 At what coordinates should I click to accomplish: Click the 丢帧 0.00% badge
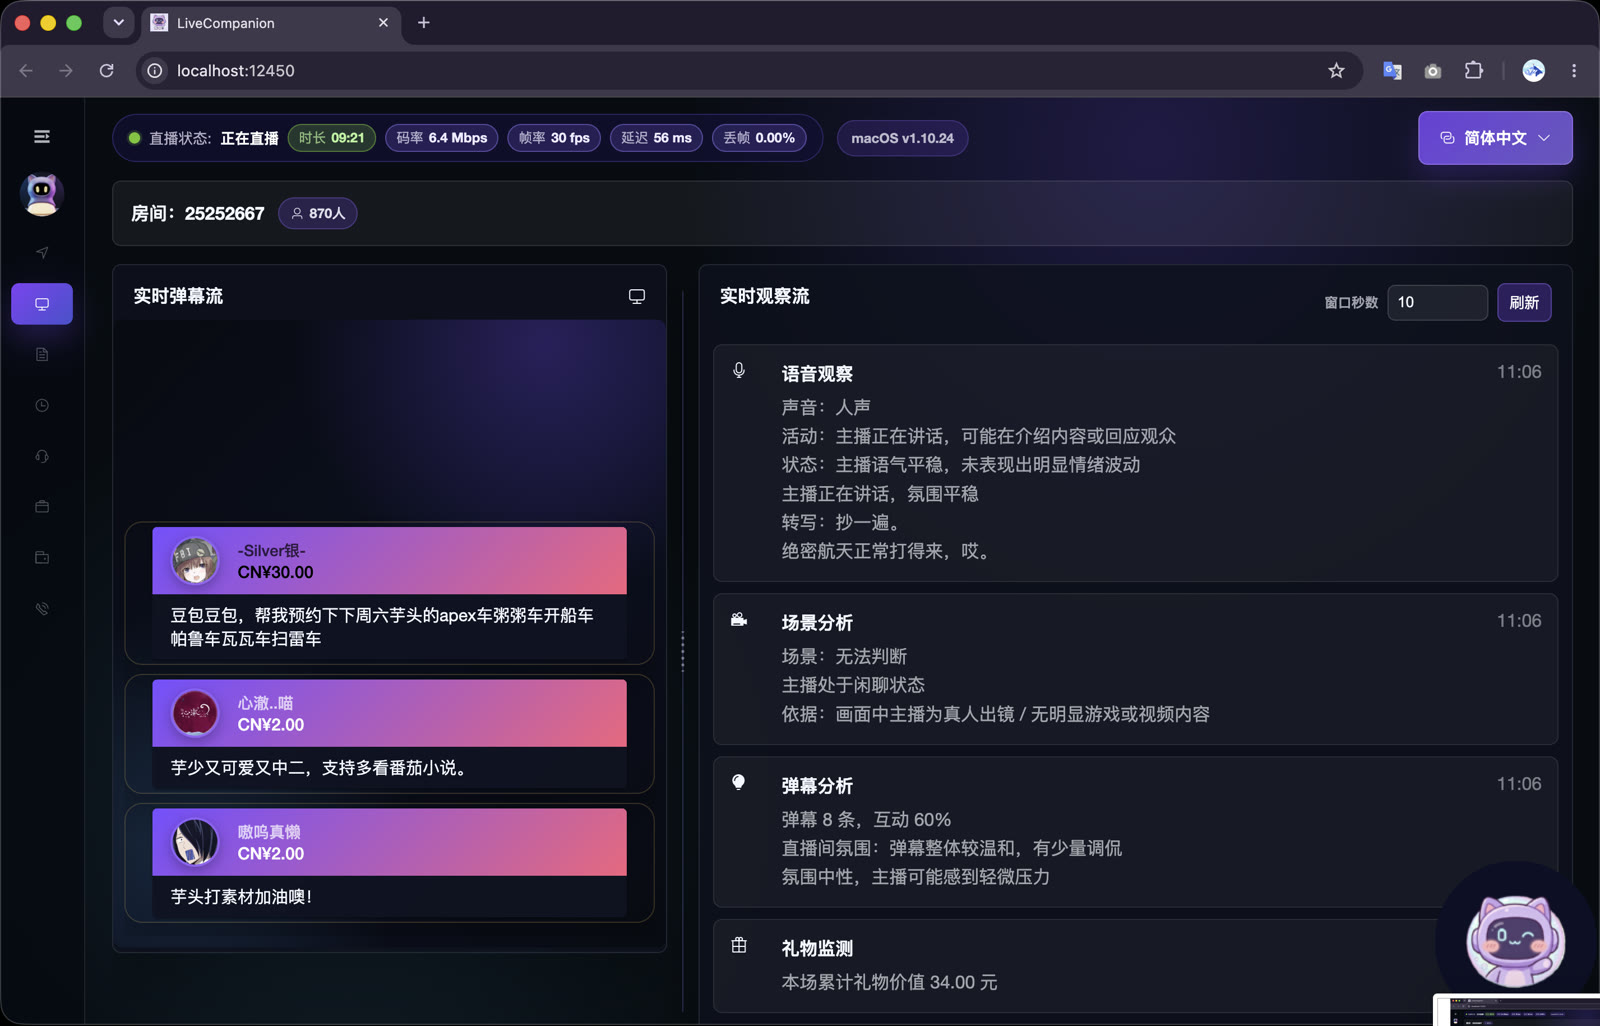(759, 138)
